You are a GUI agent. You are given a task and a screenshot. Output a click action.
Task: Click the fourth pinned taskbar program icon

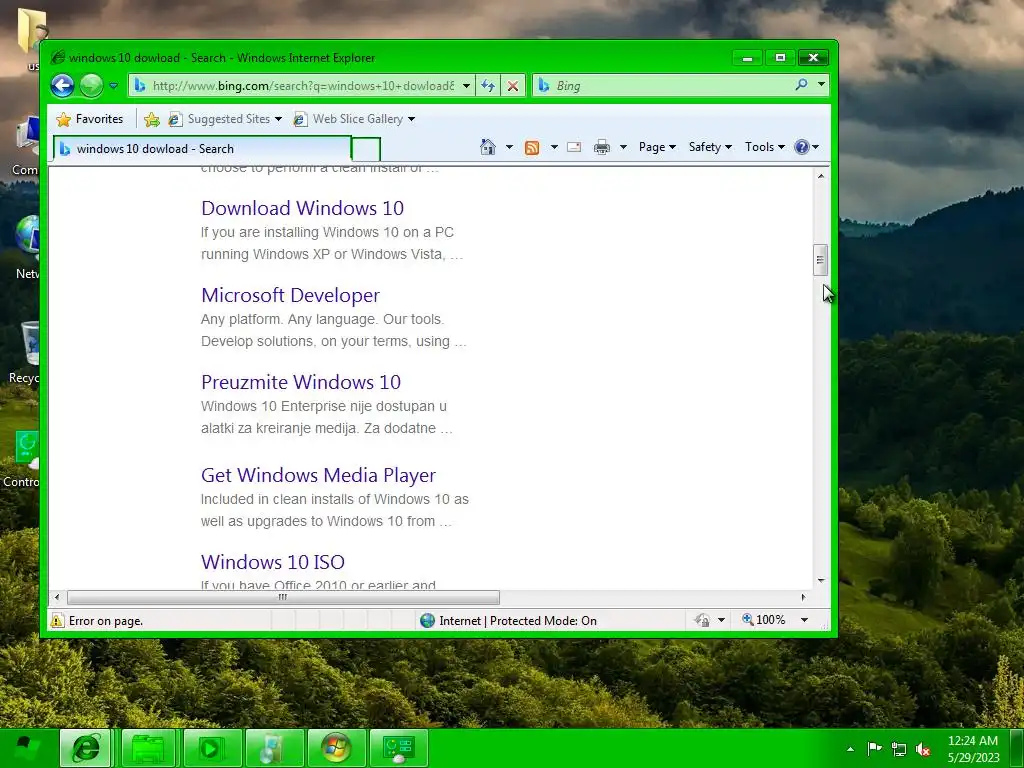tap(273, 748)
